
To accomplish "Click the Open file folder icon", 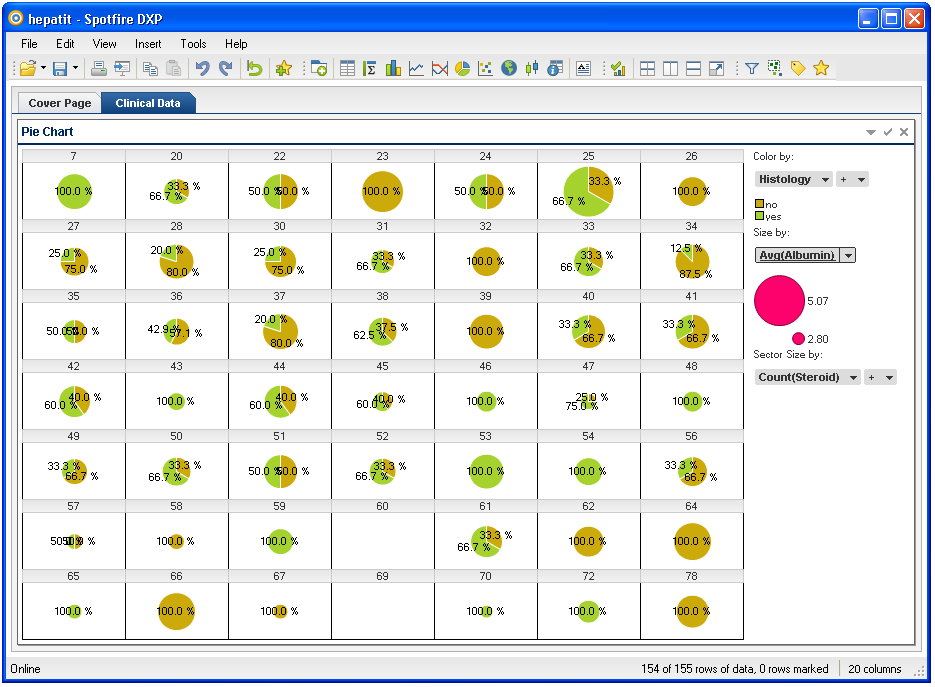I will (26, 68).
